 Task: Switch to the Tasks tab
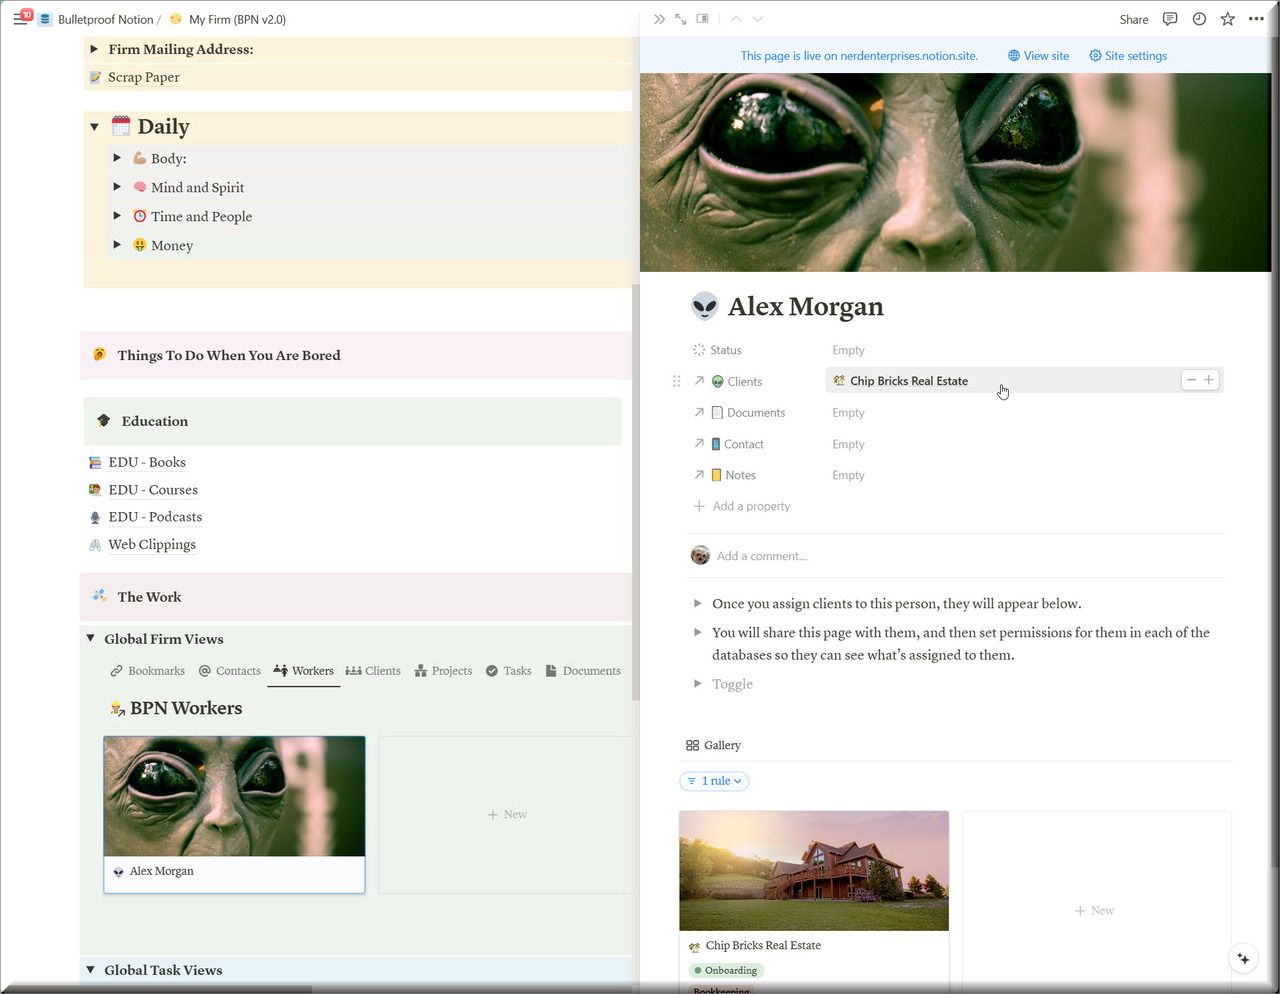point(509,671)
